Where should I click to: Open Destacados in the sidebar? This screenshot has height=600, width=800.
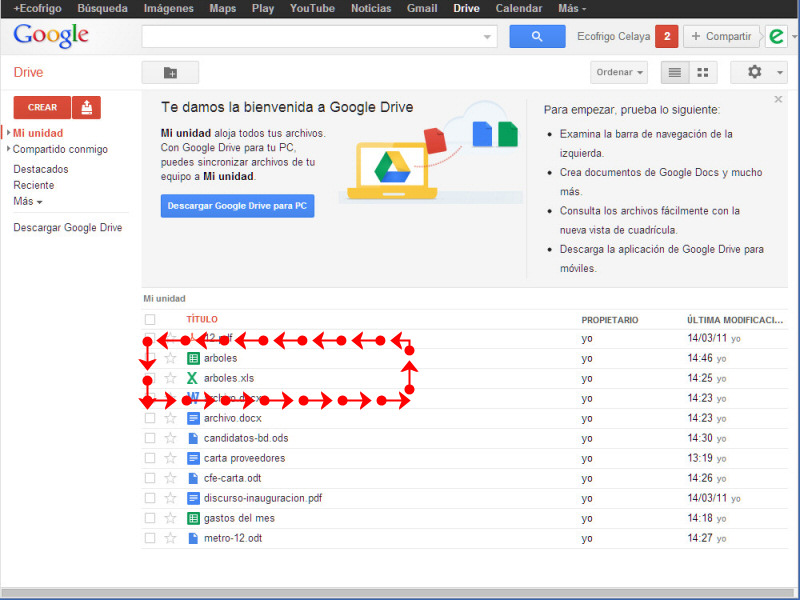[41, 169]
